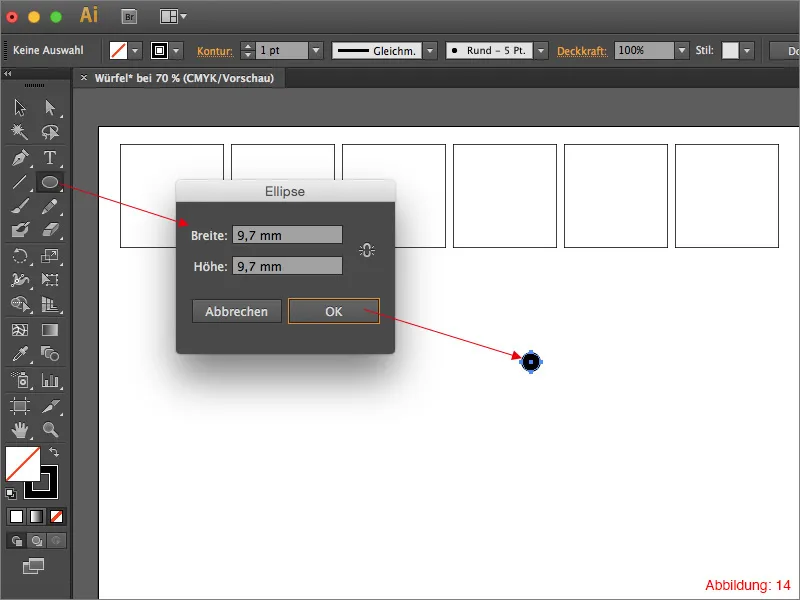
Task: Switch to the Würfel* document tab
Action: click(184, 78)
